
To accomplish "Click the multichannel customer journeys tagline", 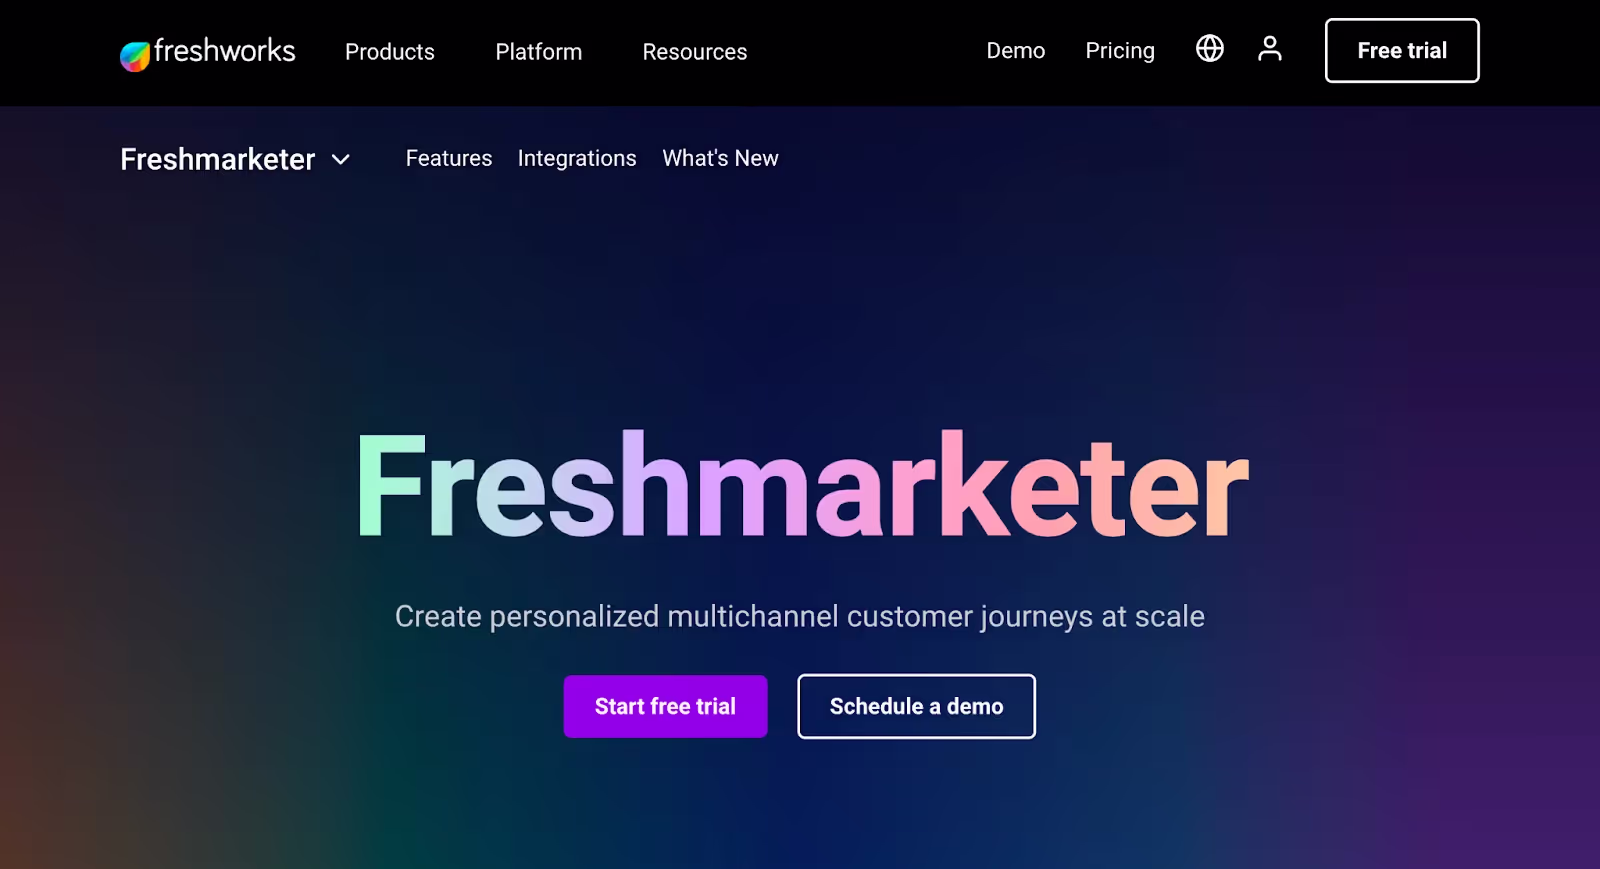I will tap(799, 617).
